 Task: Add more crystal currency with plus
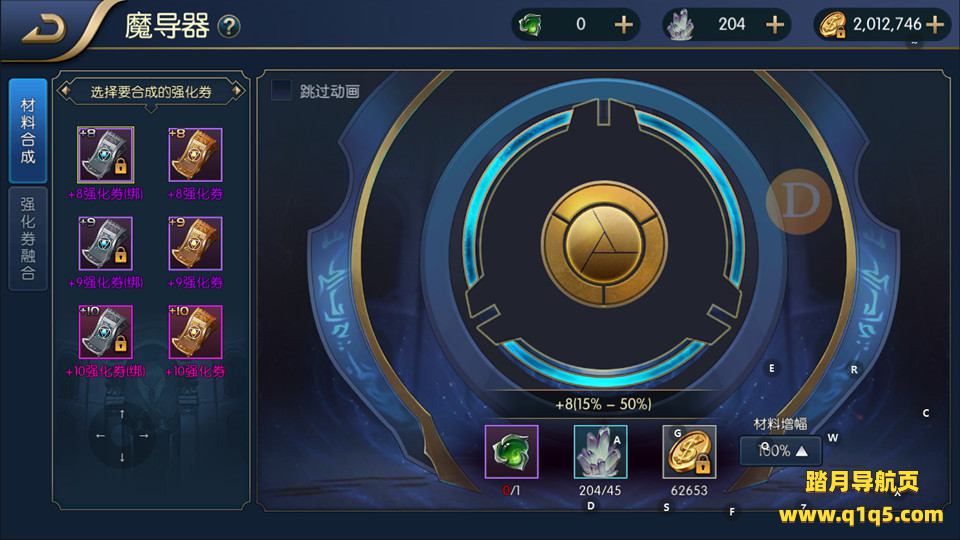click(774, 24)
